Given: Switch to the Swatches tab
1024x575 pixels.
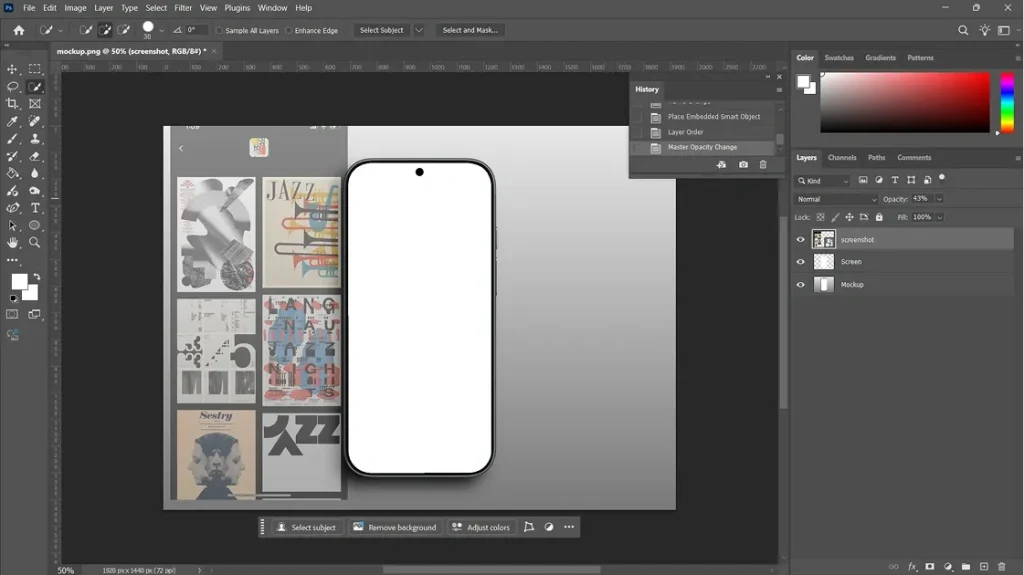Looking at the screenshot, I should coord(839,58).
